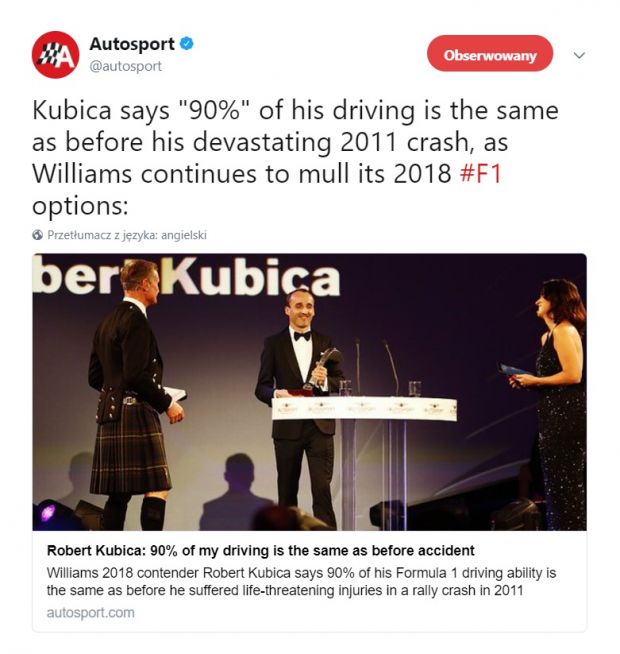Click the Kubica name banner in photo
The height and width of the screenshot is (654, 620).
pos(186,276)
